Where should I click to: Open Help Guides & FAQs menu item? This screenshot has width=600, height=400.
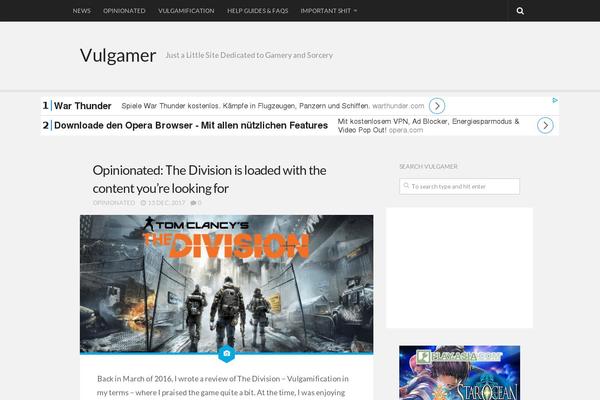[258, 11]
